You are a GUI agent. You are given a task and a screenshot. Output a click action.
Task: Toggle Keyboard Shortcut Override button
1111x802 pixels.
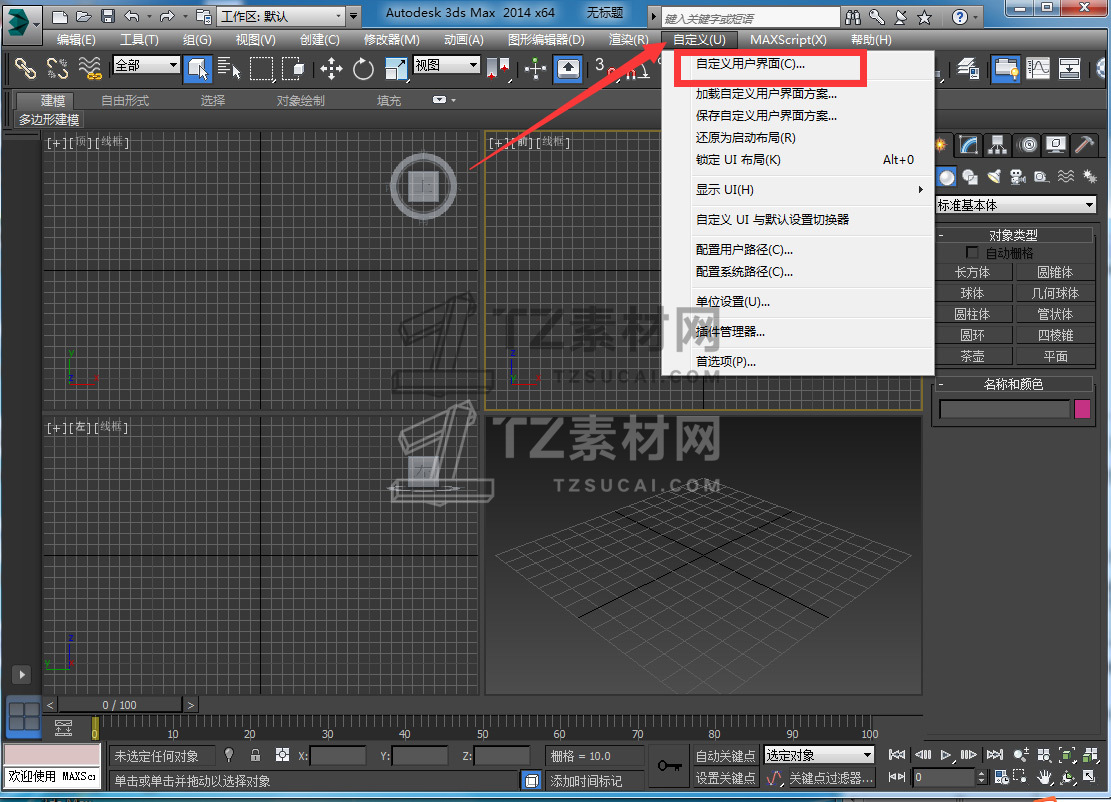(568, 69)
